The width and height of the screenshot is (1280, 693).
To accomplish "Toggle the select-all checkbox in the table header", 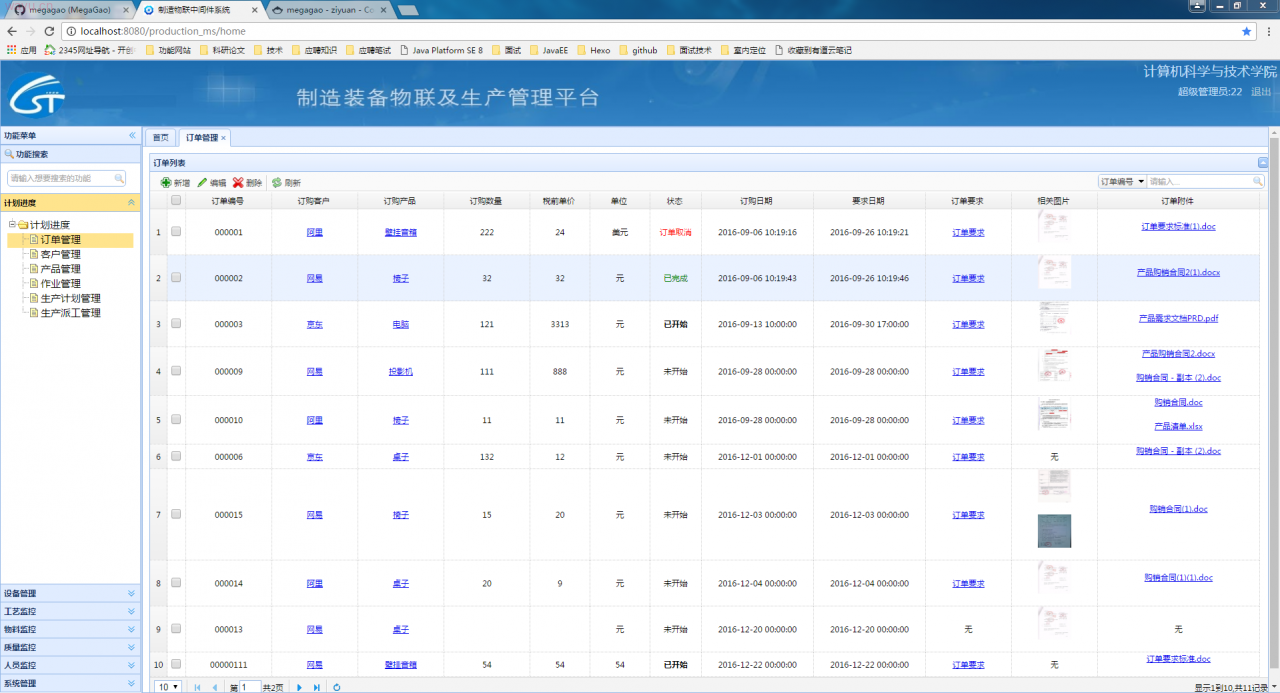I will pos(176,200).
